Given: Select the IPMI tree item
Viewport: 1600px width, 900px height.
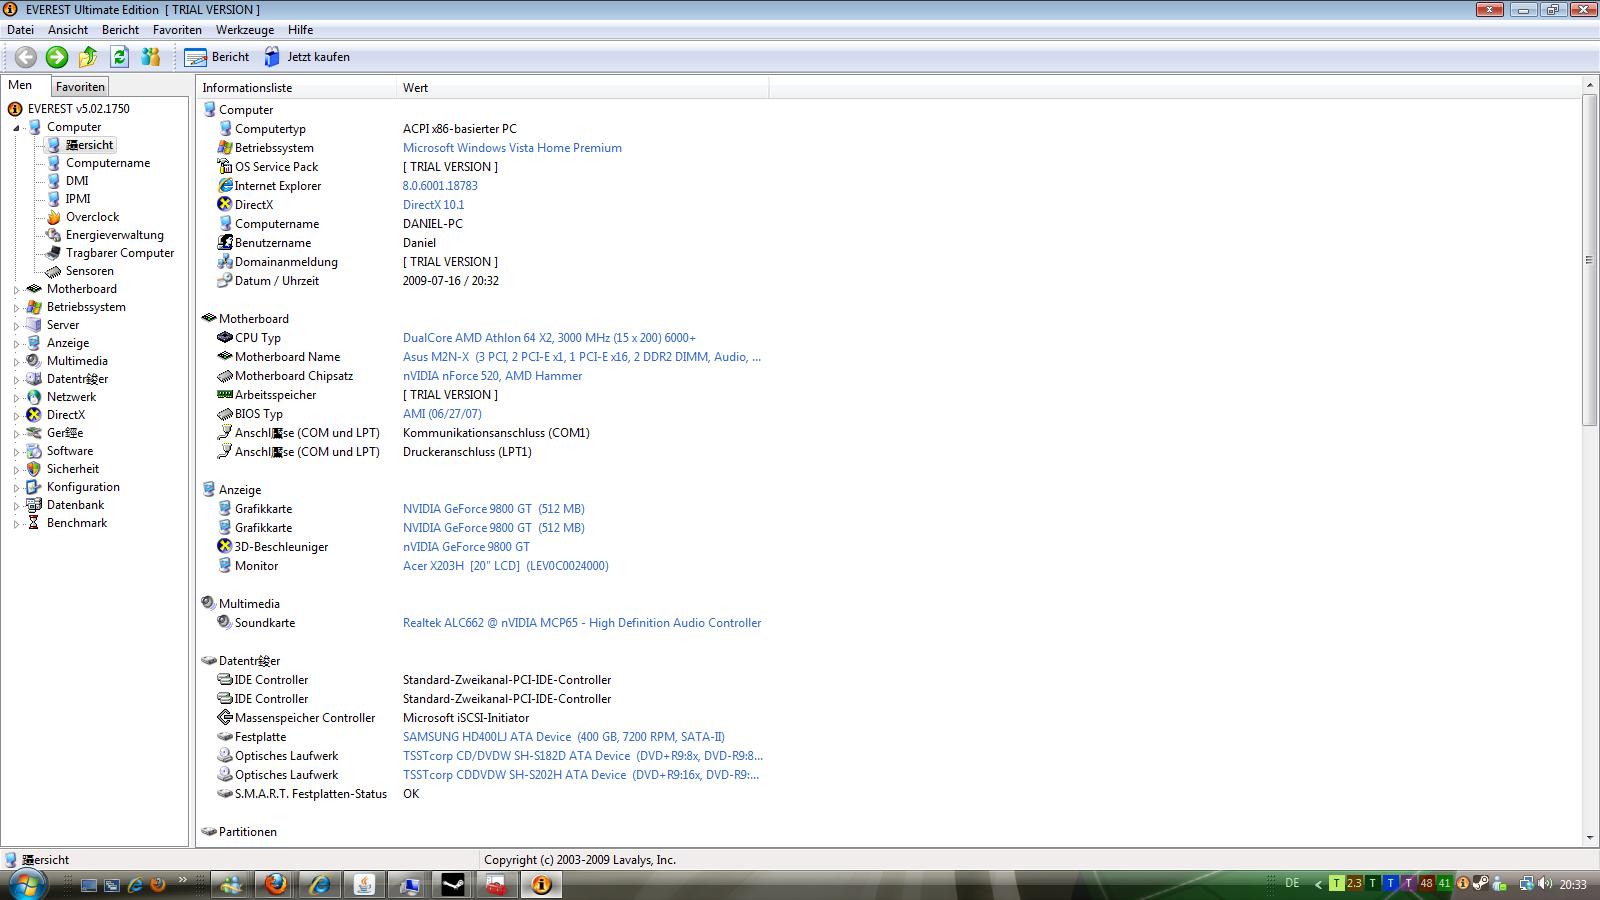Looking at the screenshot, I should click(x=78, y=199).
